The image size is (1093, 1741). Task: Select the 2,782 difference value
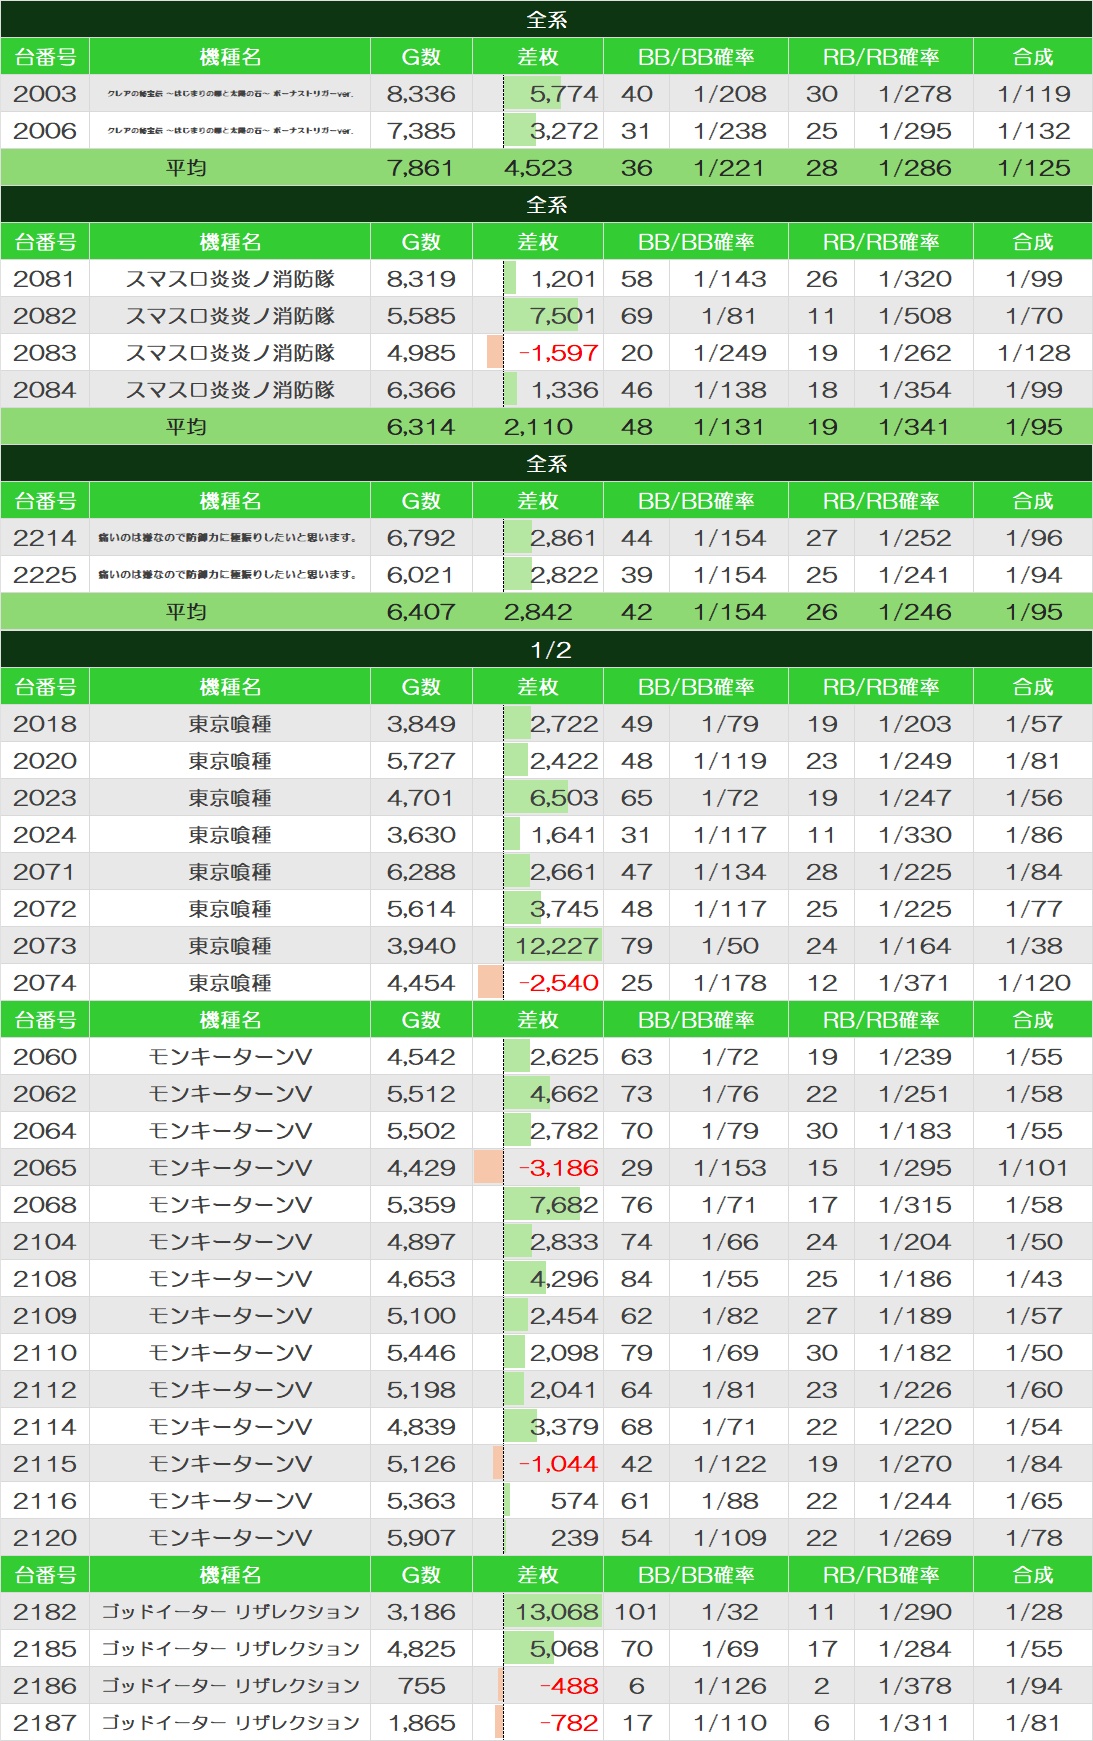564,1131
